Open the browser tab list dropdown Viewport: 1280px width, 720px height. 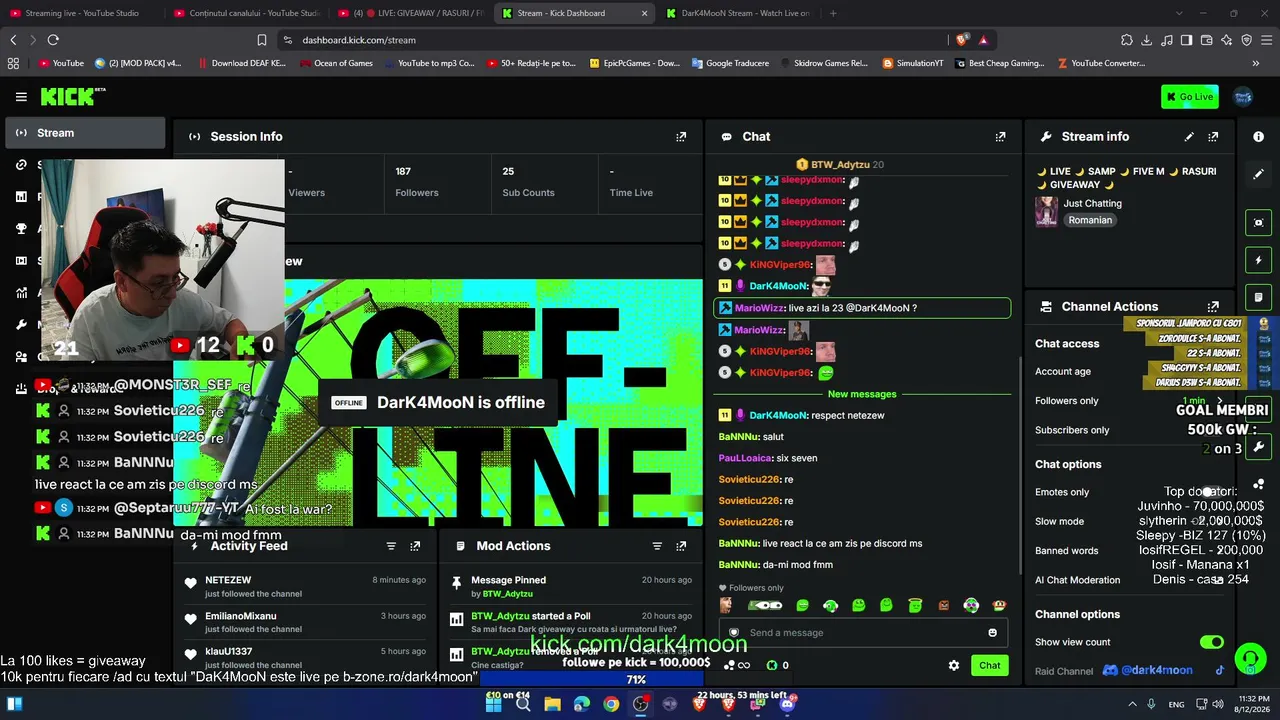coord(1178,13)
